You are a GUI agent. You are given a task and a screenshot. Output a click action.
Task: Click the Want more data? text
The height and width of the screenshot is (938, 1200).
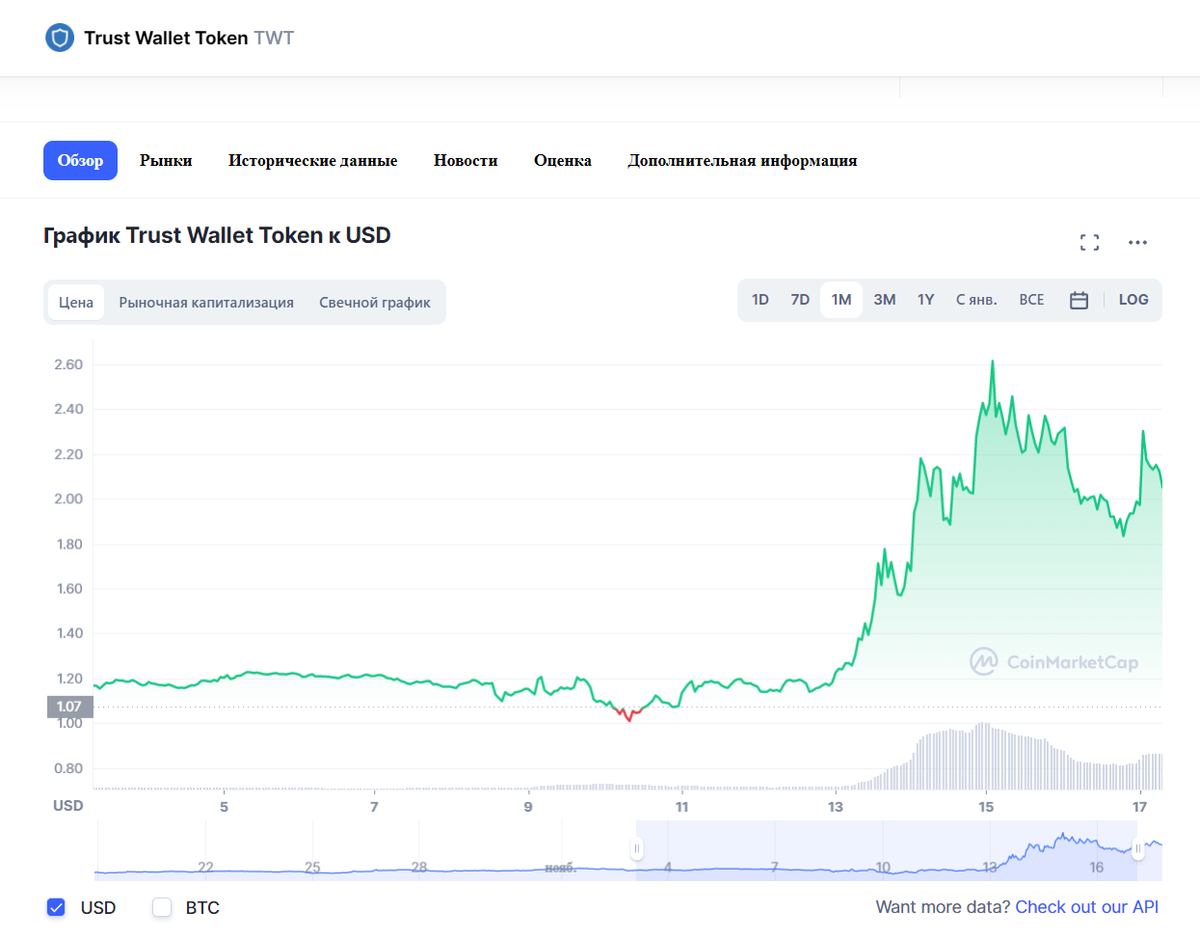pos(943,907)
